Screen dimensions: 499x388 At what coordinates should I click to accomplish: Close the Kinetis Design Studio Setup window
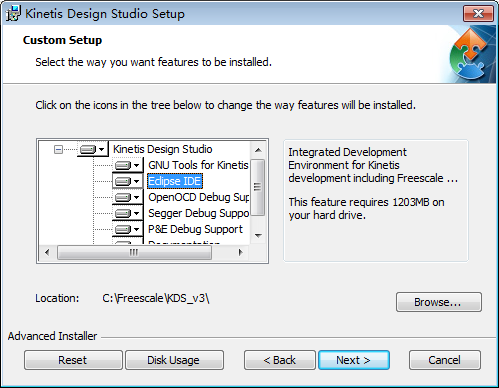coord(478,13)
